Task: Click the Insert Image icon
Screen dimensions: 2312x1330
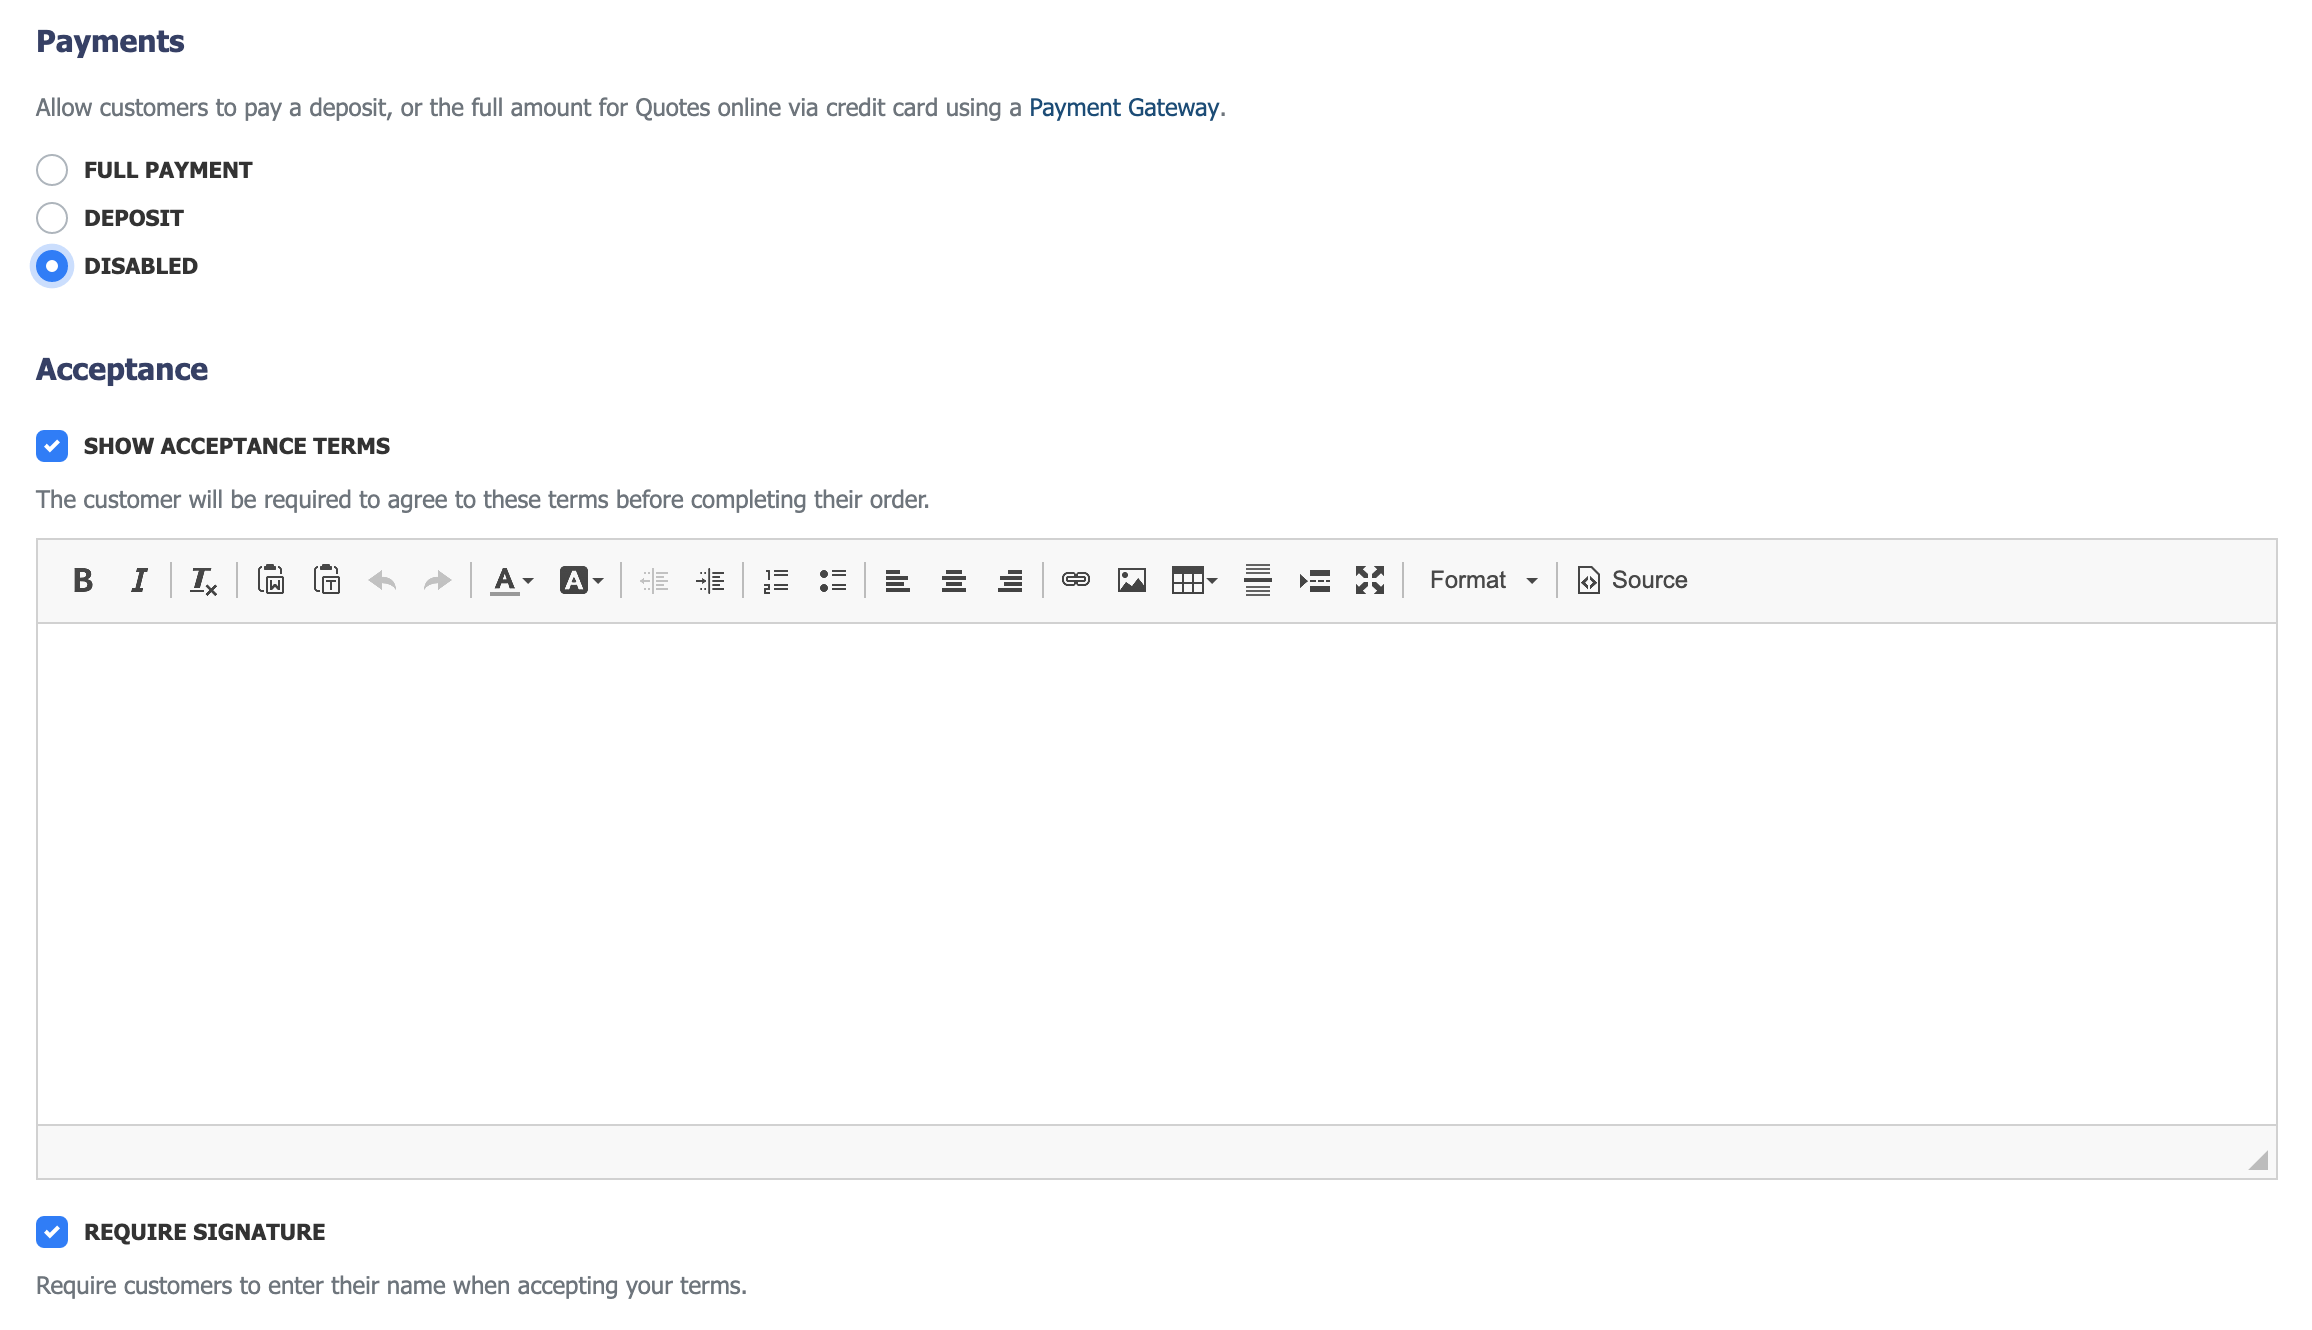Action: 1132,580
